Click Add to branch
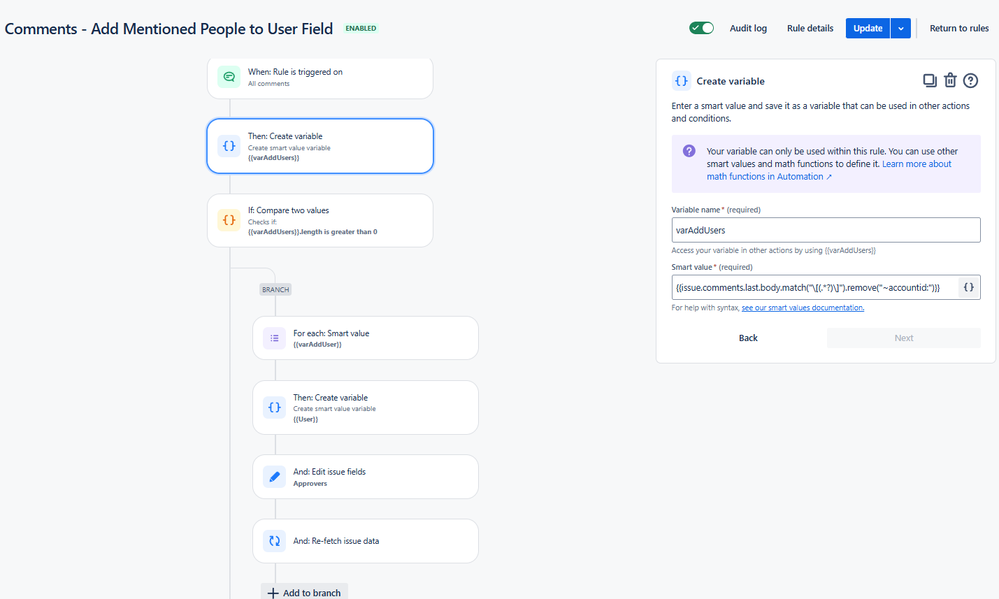The width and height of the screenshot is (999, 599). [305, 593]
